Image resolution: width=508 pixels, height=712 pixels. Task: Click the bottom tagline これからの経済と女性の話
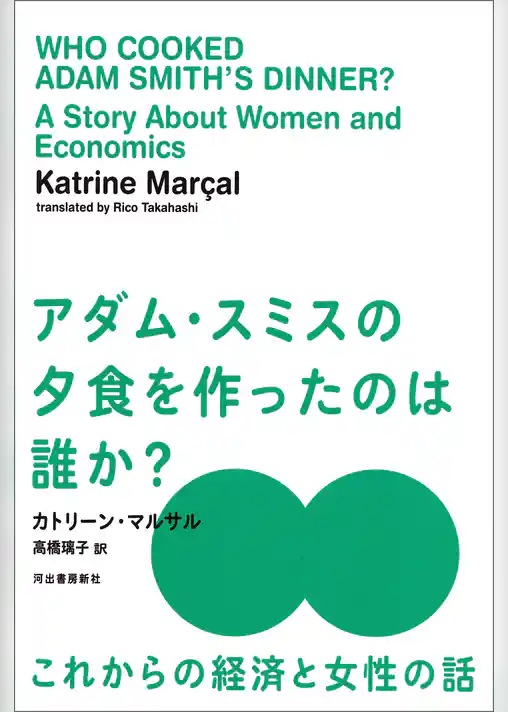point(253,673)
